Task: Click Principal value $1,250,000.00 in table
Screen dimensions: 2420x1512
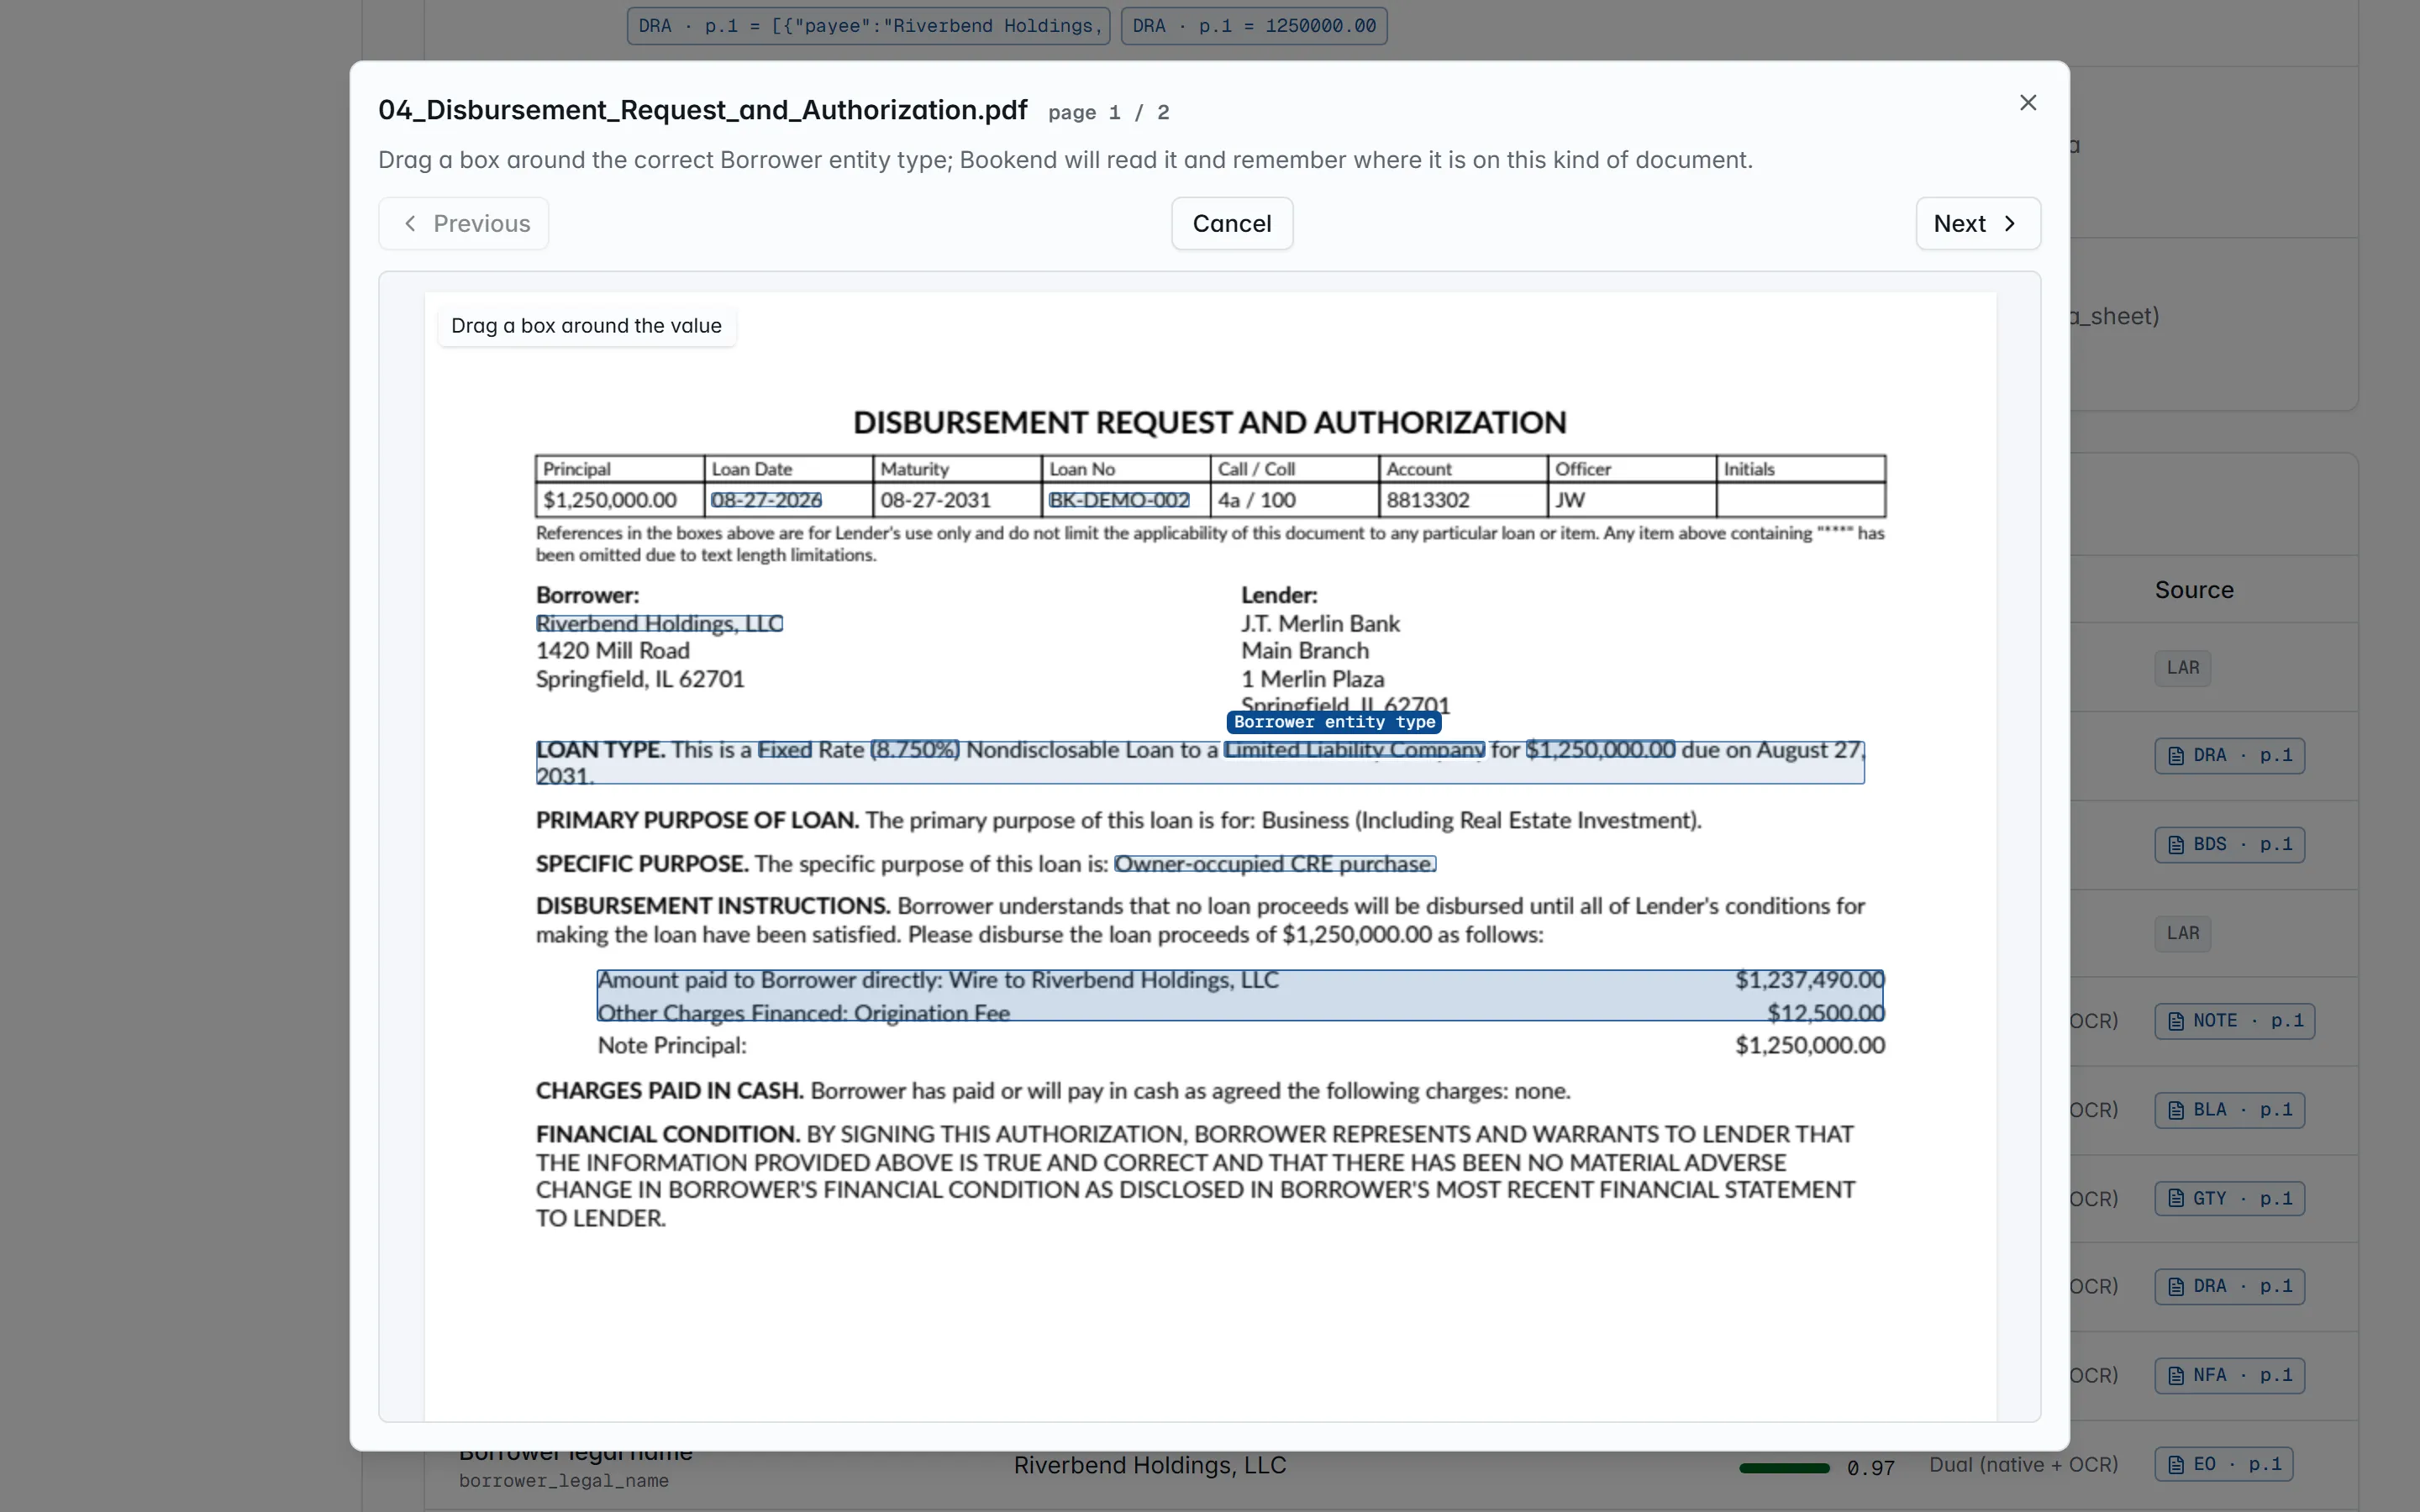Action: pyautogui.click(x=610, y=500)
